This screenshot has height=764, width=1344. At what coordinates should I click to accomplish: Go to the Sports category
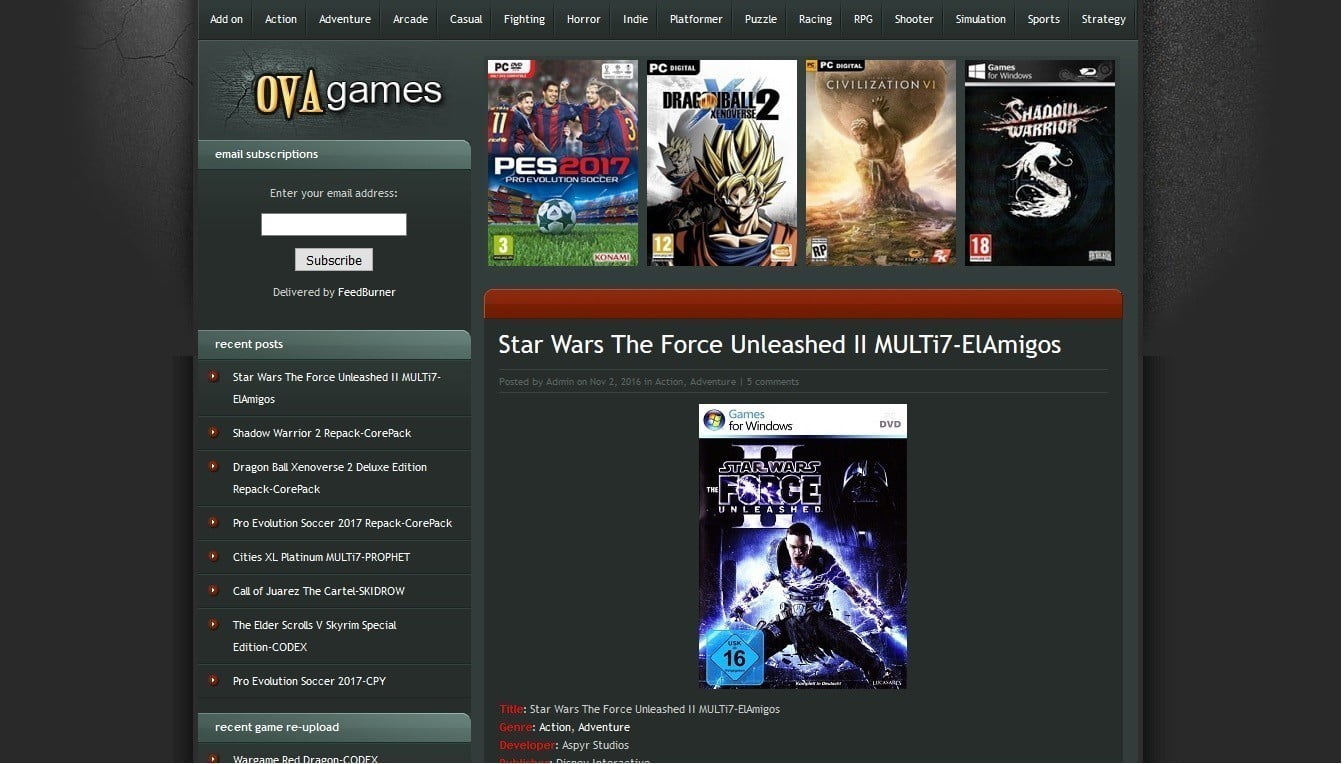(1043, 19)
